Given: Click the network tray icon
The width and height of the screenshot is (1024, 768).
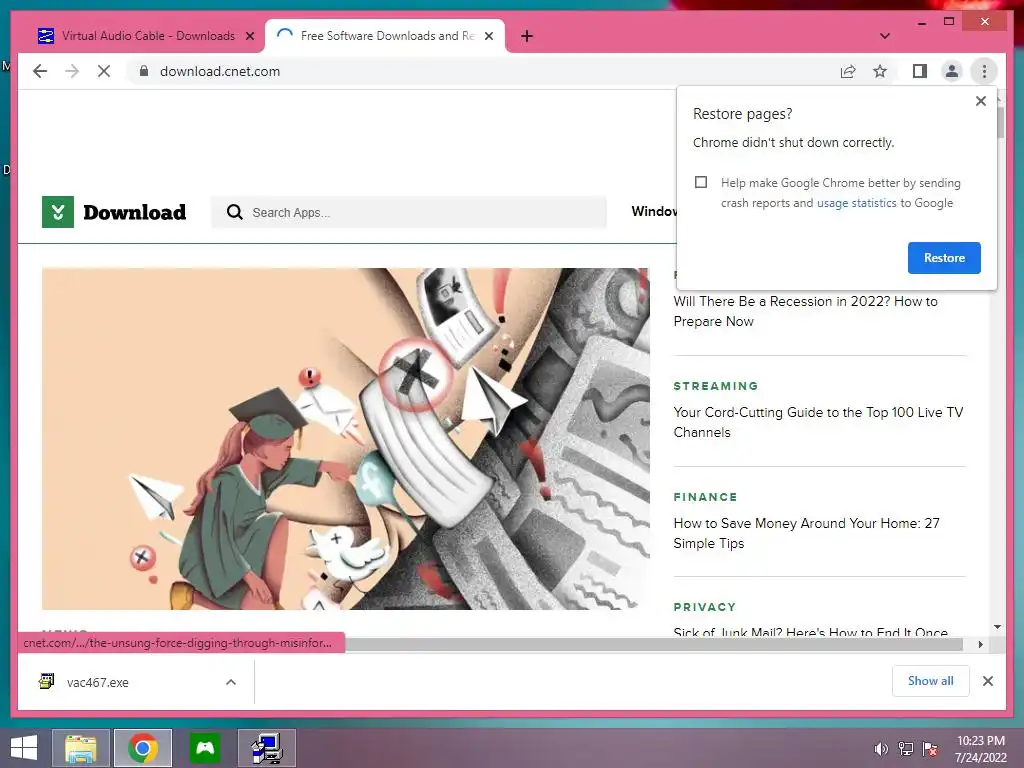Looking at the screenshot, I should point(905,748).
